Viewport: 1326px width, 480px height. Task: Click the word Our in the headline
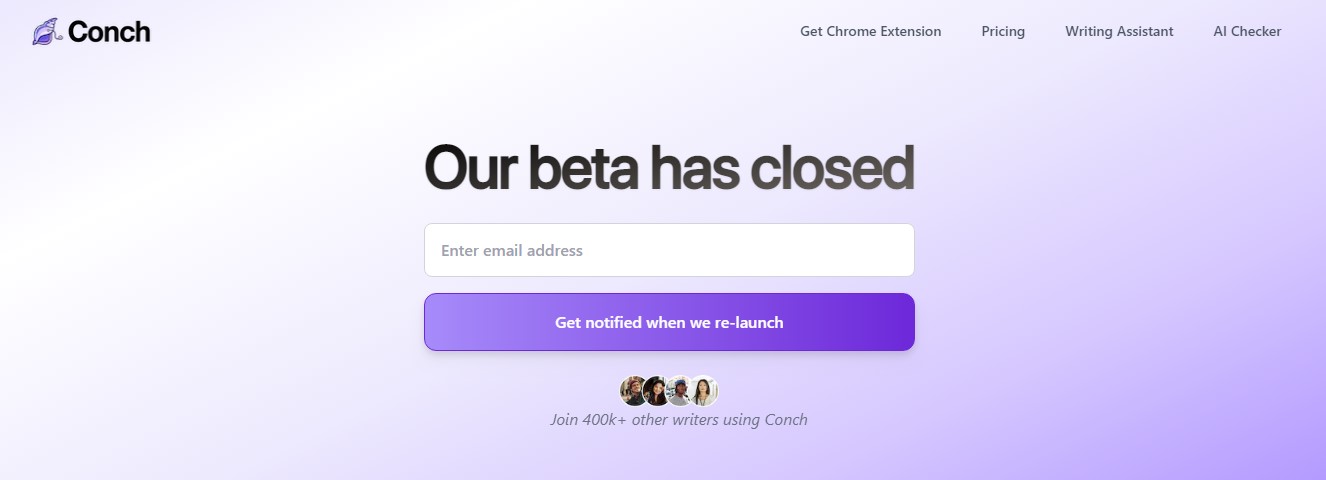[x=470, y=167]
